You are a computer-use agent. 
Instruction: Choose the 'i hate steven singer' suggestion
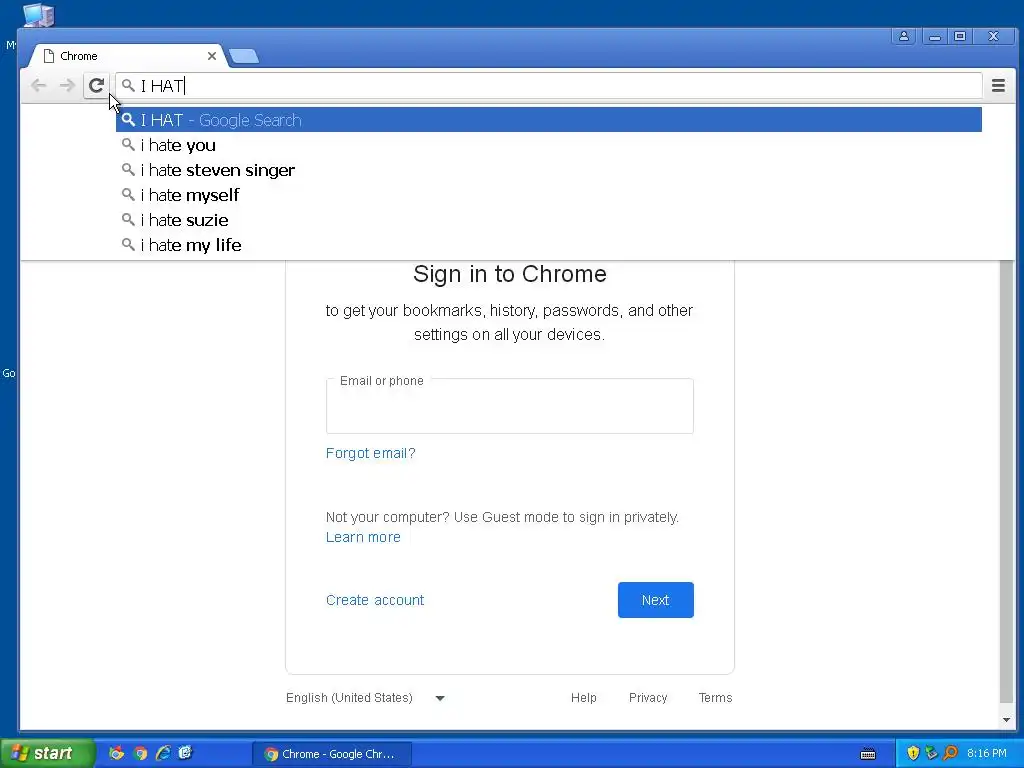549,170
